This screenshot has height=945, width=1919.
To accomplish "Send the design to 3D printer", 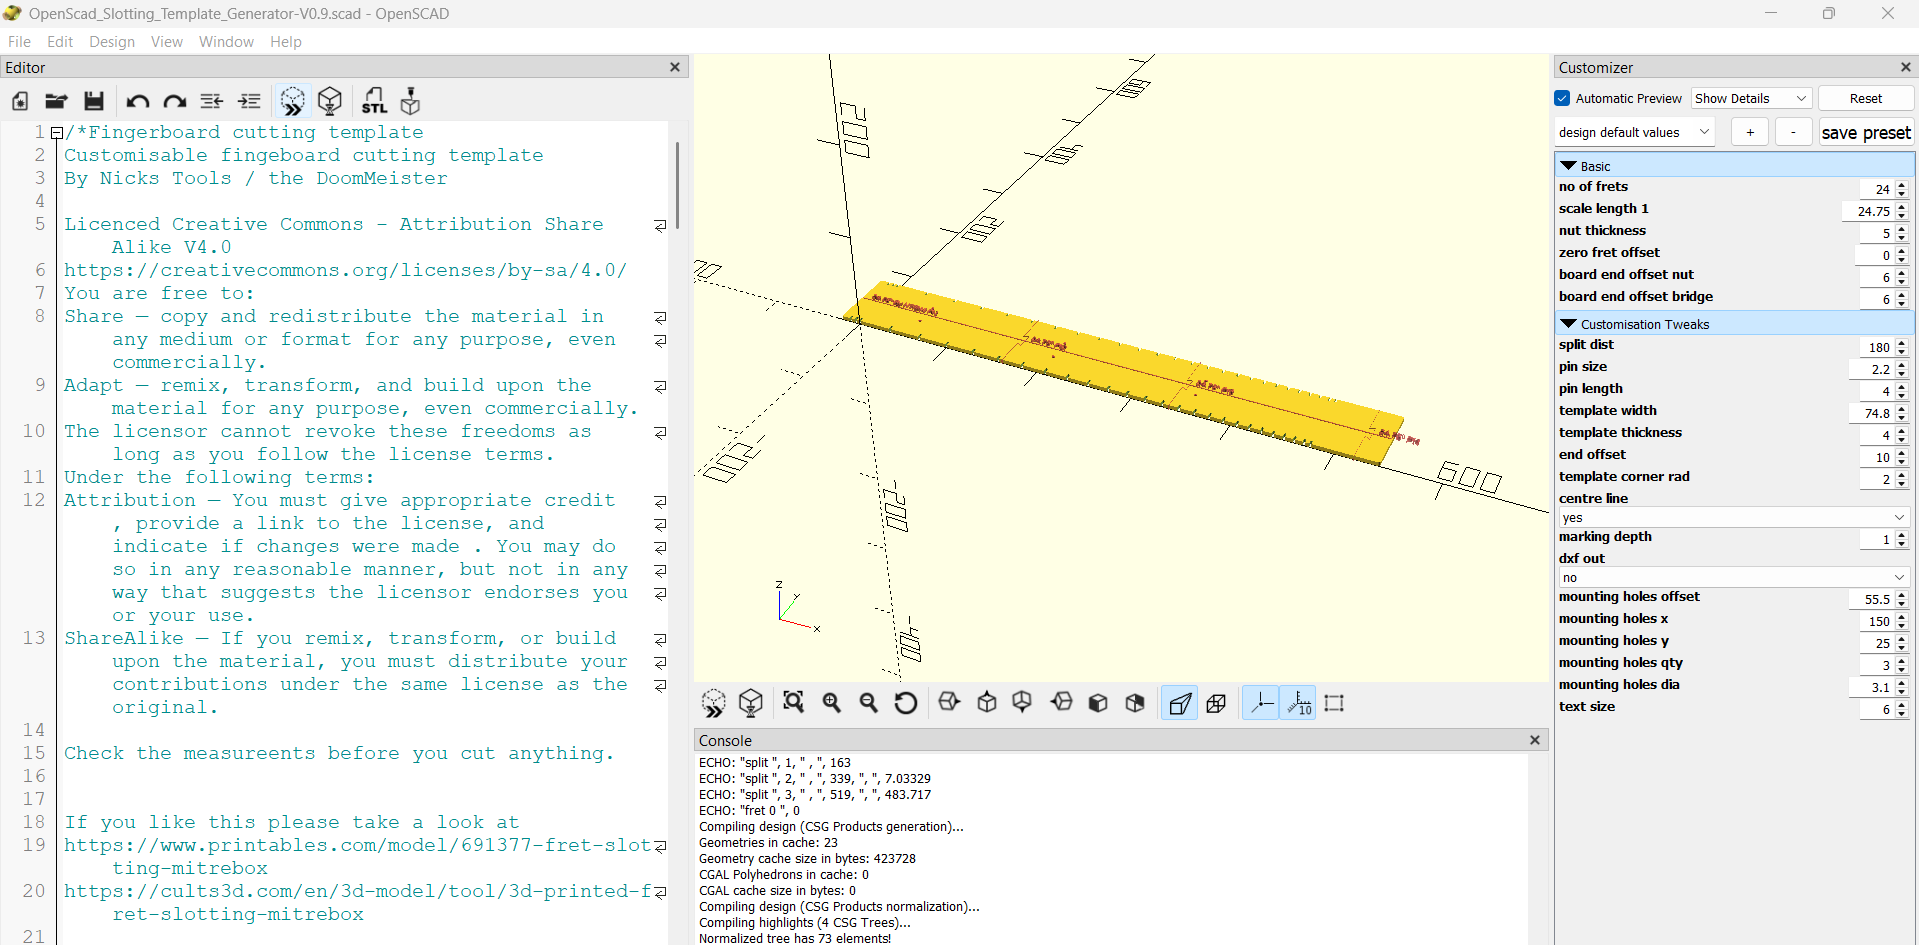I will [411, 101].
